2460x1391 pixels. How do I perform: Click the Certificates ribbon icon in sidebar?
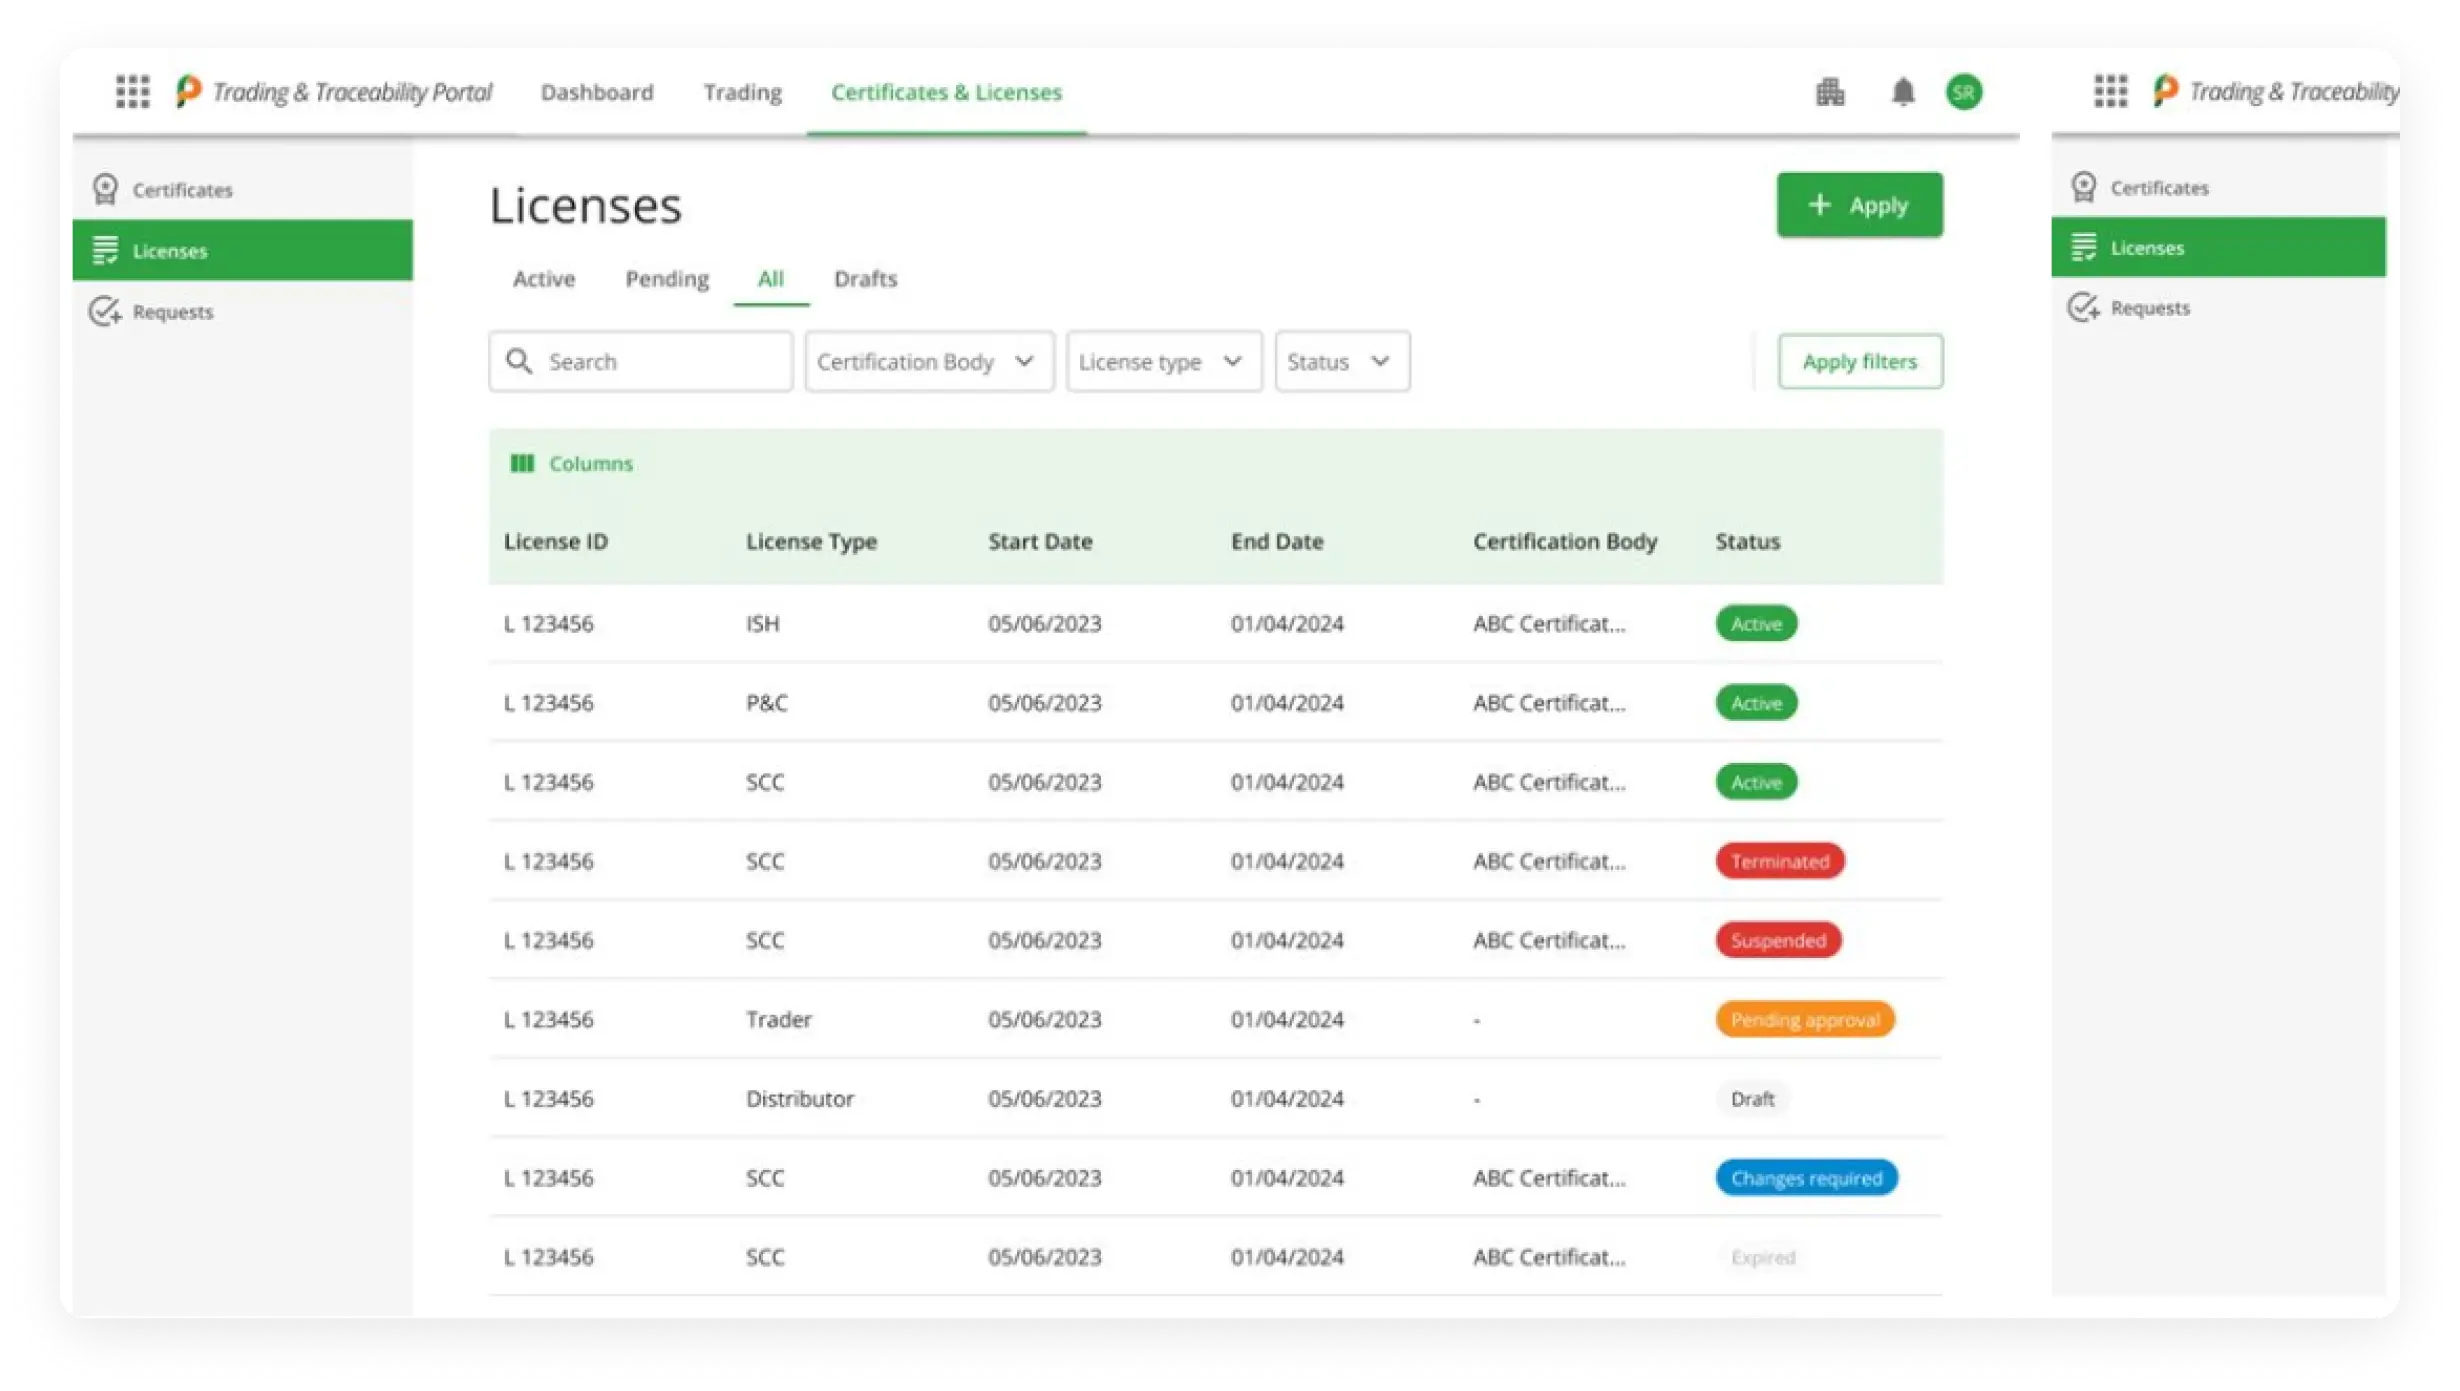click(x=105, y=189)
